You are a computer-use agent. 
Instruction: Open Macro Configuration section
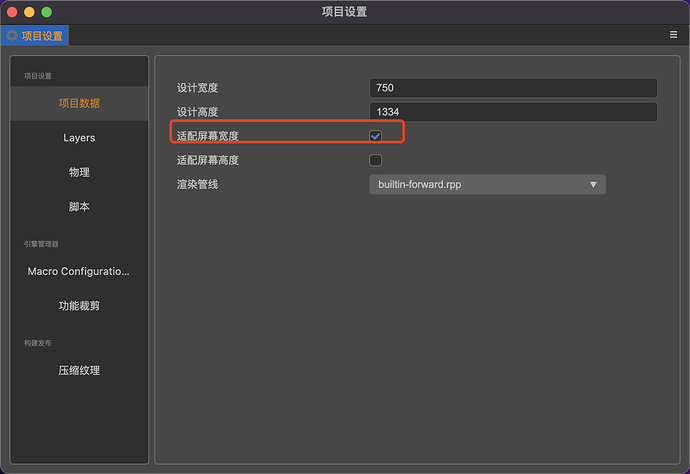(x=79, y=271)
